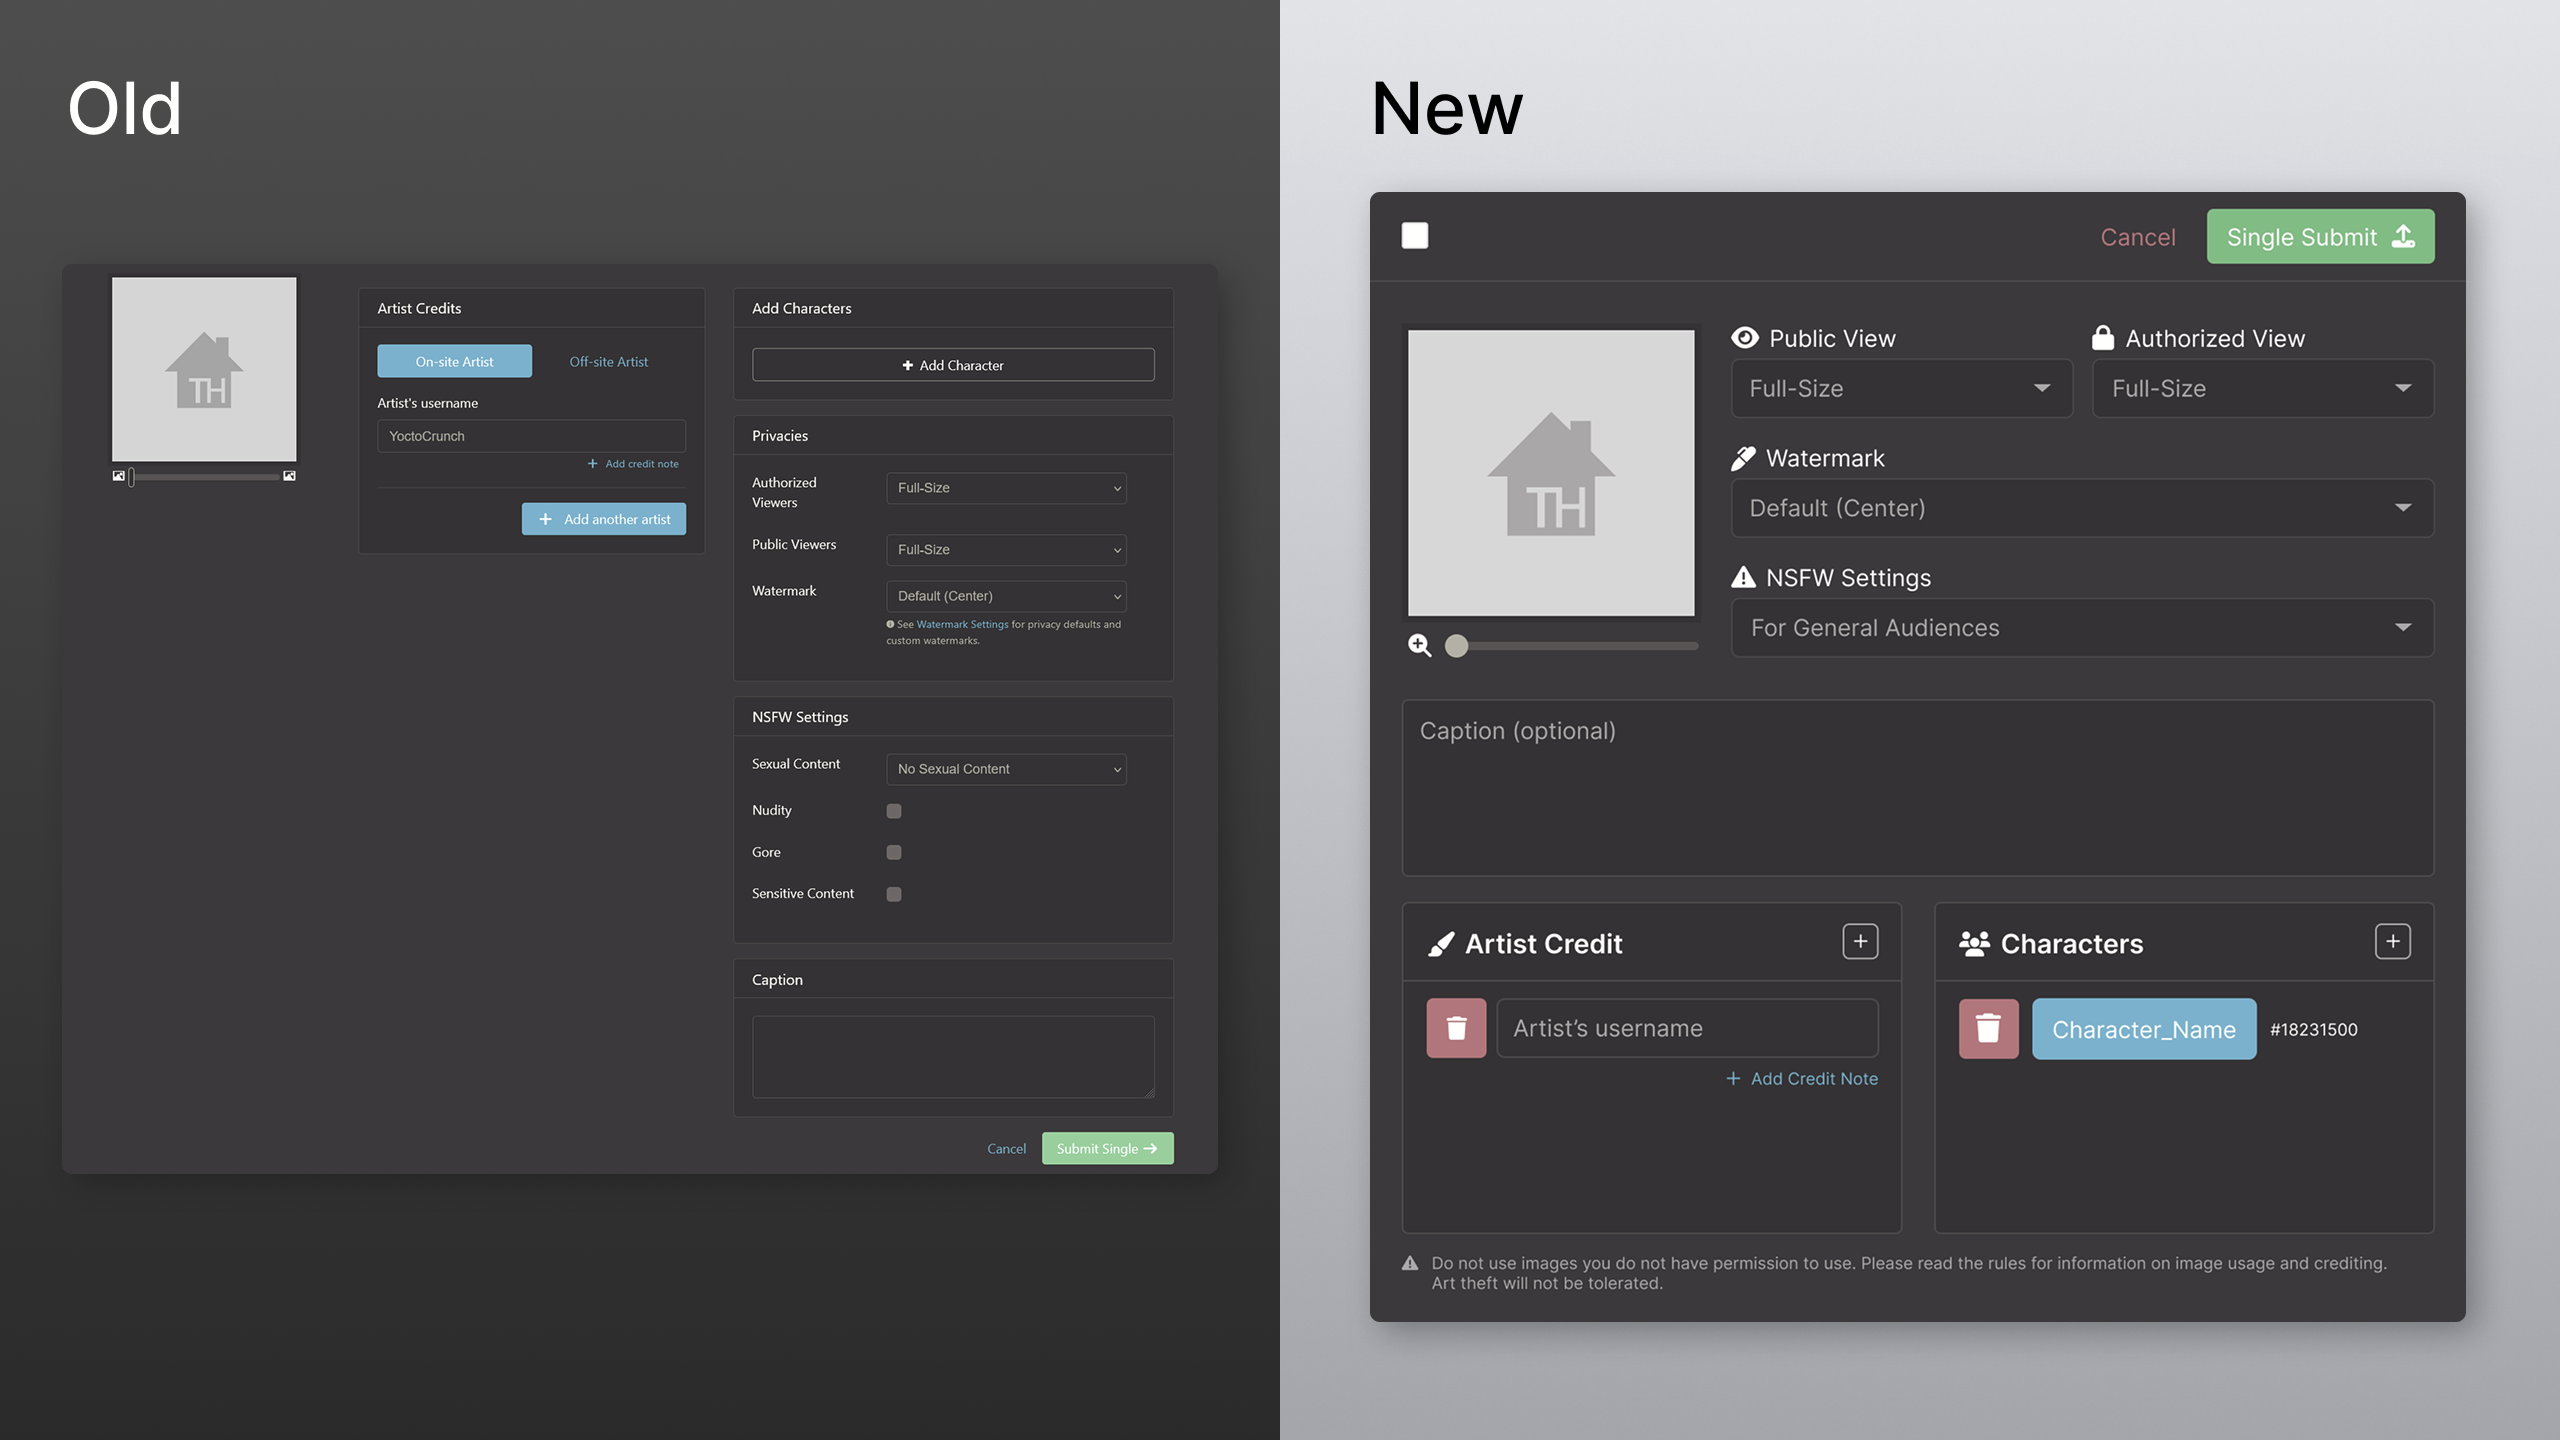Add new artist credit plus icon
Image resolution: width=2560 pixels, height=1440 pixels.
(1860, 941)
